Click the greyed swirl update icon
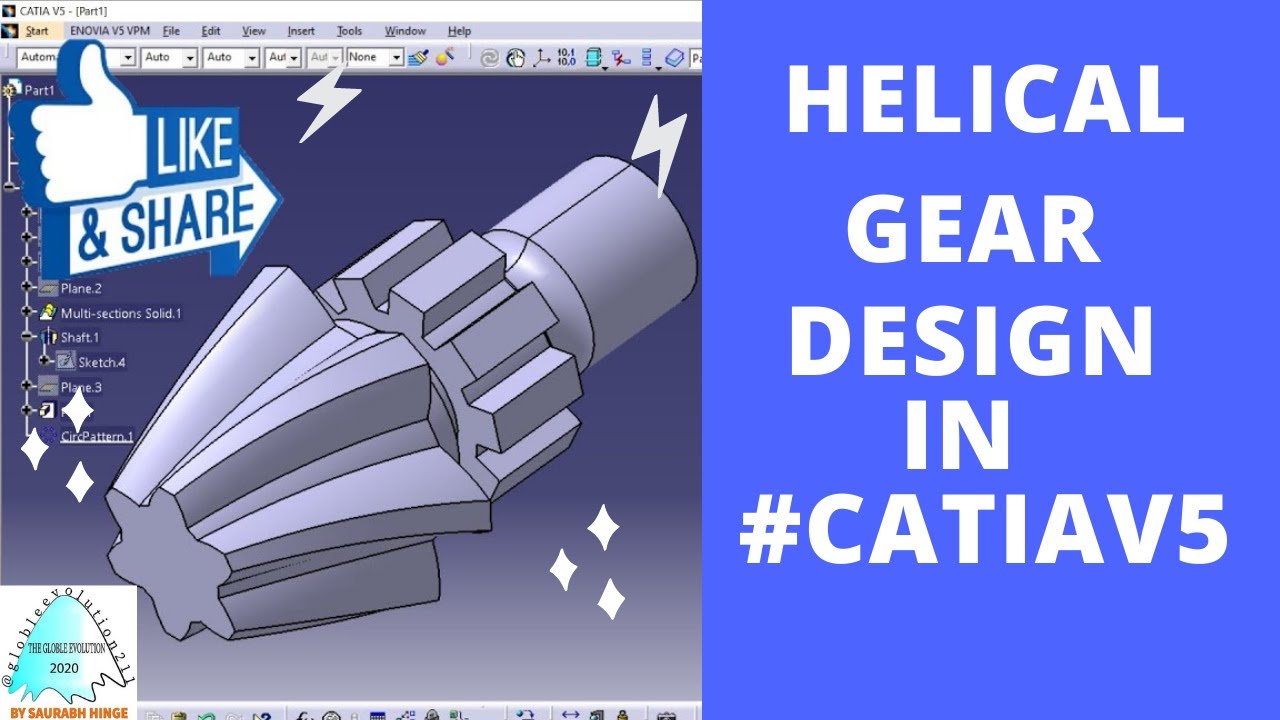This screenshot has height=720, width=1280. [489, 58]
